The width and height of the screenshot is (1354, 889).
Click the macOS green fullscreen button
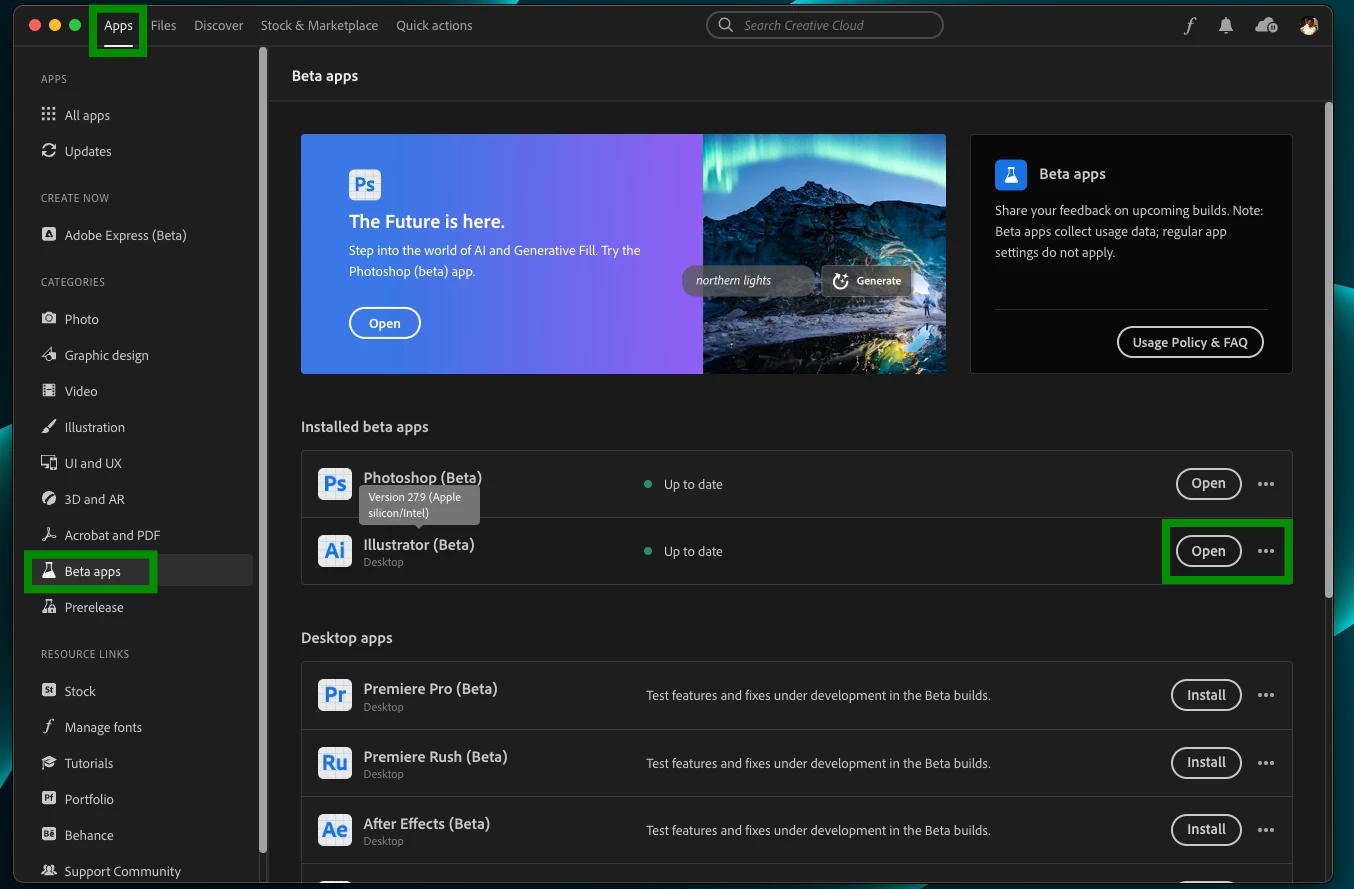point(75,25)
